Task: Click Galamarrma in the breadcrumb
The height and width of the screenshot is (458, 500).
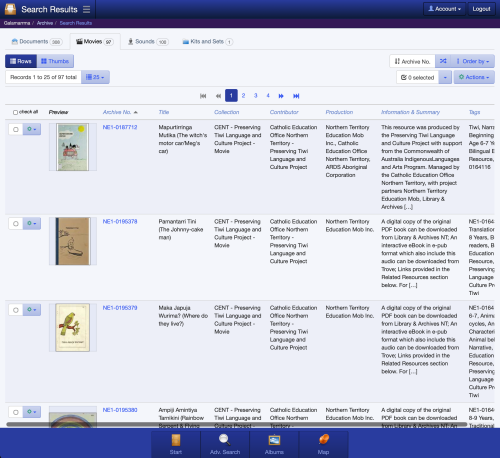Action: click(17, 23)
